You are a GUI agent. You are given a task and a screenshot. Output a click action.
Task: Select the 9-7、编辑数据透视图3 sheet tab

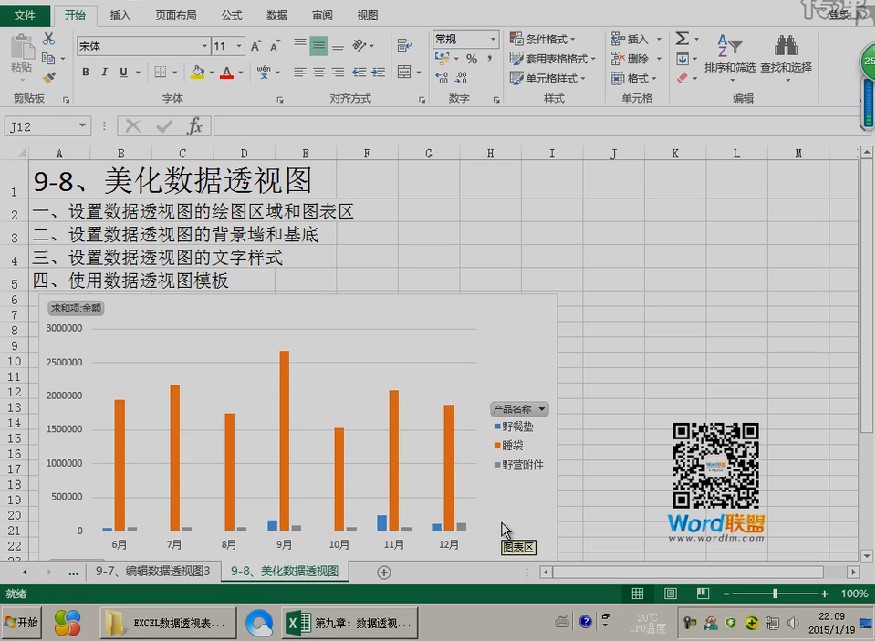point(153,571)
